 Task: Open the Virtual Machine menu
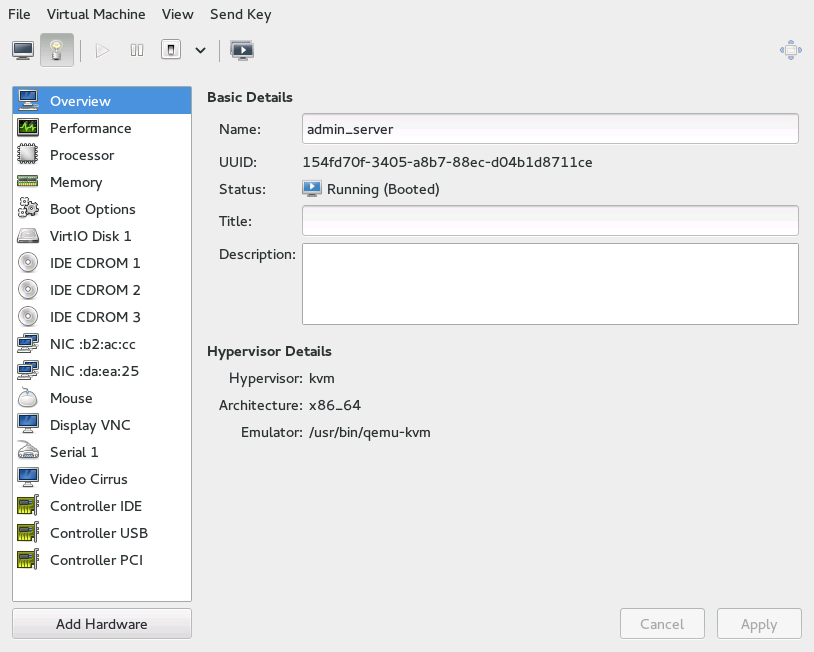tap(96, 14)
